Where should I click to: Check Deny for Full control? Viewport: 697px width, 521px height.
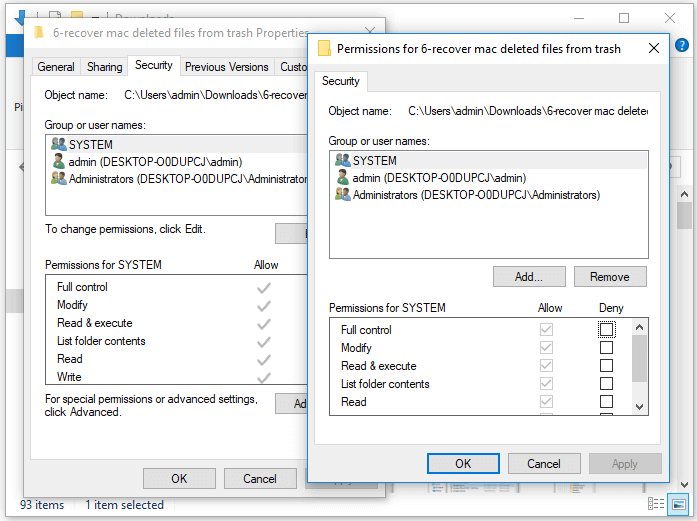coord(606,330)
